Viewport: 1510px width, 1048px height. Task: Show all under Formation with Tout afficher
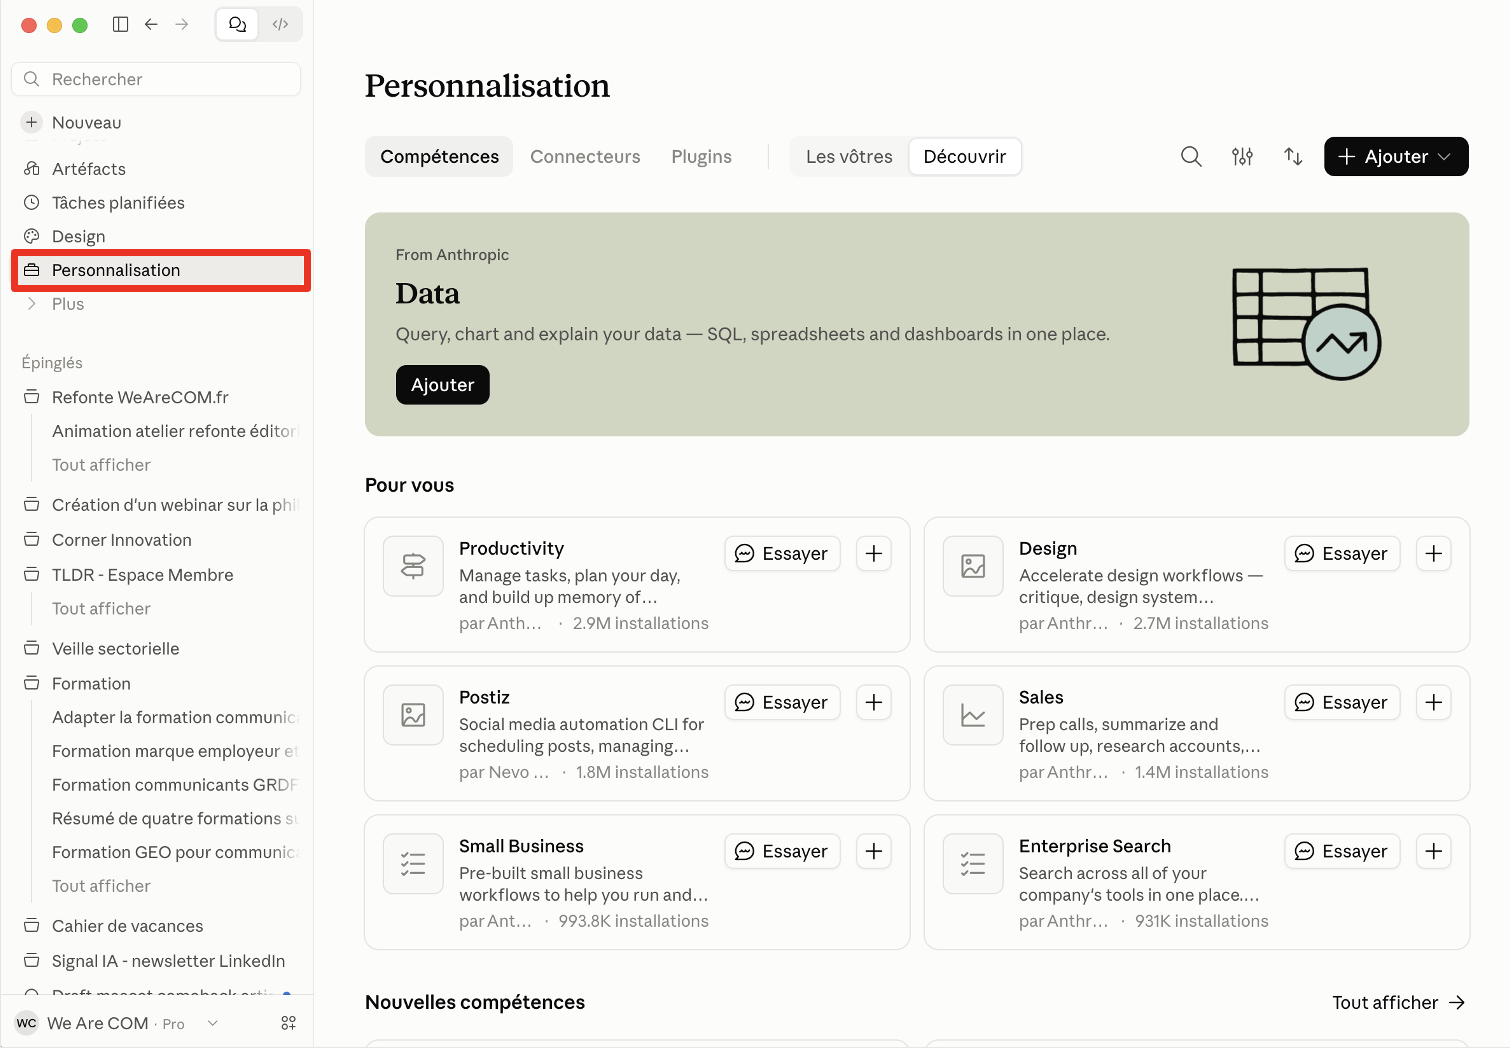pos(101,886)
